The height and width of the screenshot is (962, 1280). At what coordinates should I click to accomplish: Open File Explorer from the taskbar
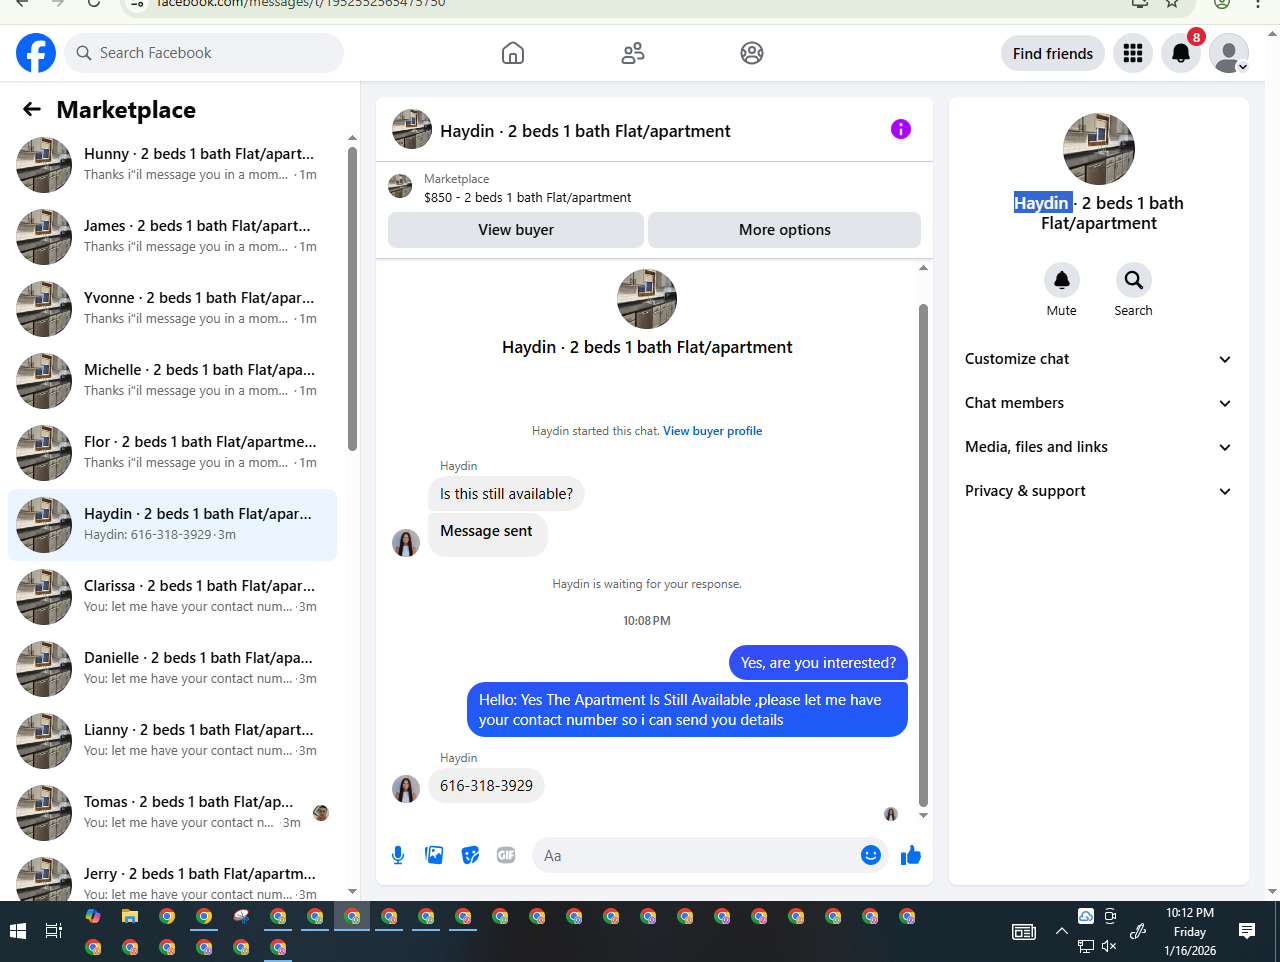click(x=130, y=916)
